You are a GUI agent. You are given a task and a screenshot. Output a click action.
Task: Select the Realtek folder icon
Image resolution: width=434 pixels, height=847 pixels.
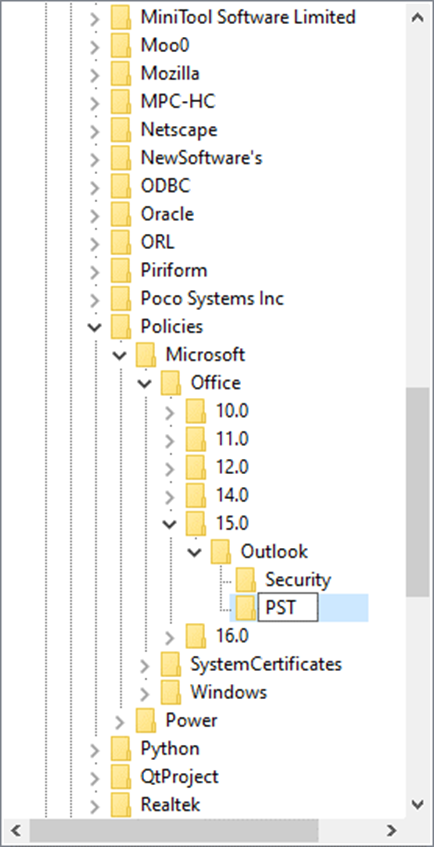click(x=121, y=805)
